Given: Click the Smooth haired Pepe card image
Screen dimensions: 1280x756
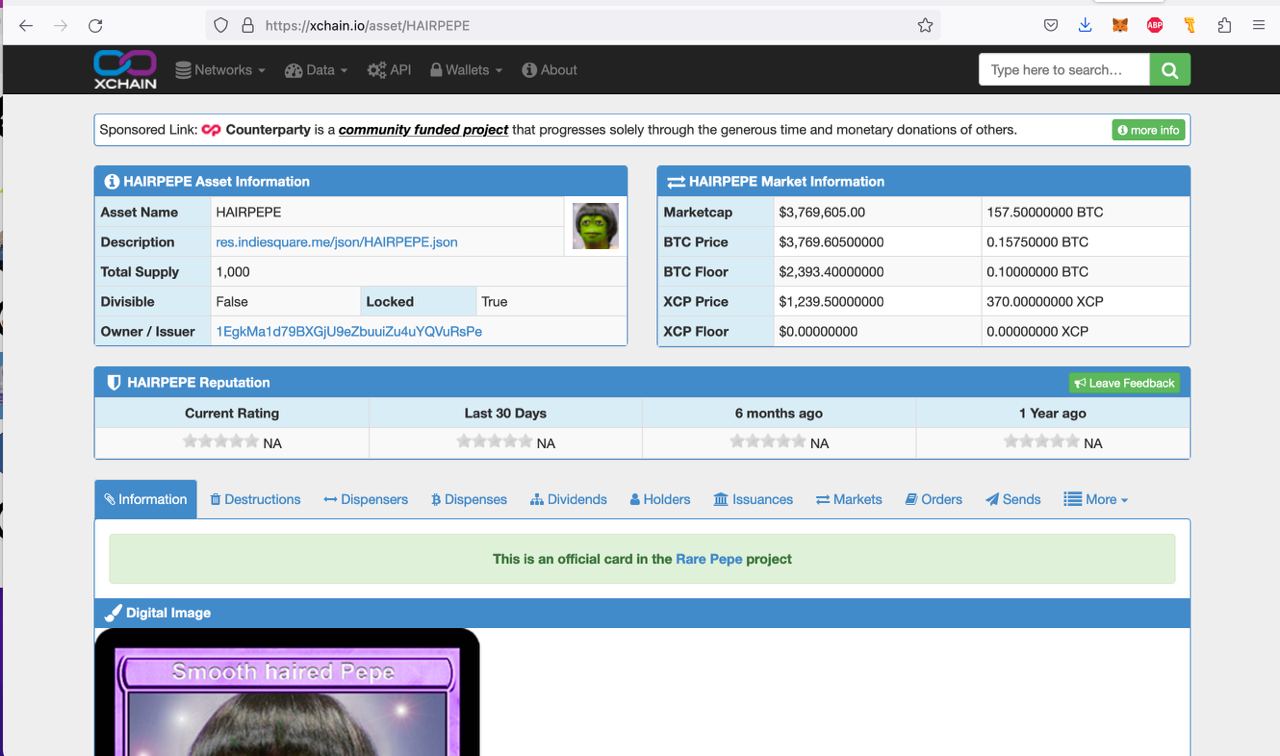Looking at the screenshot, I should [x=287, y=692].
